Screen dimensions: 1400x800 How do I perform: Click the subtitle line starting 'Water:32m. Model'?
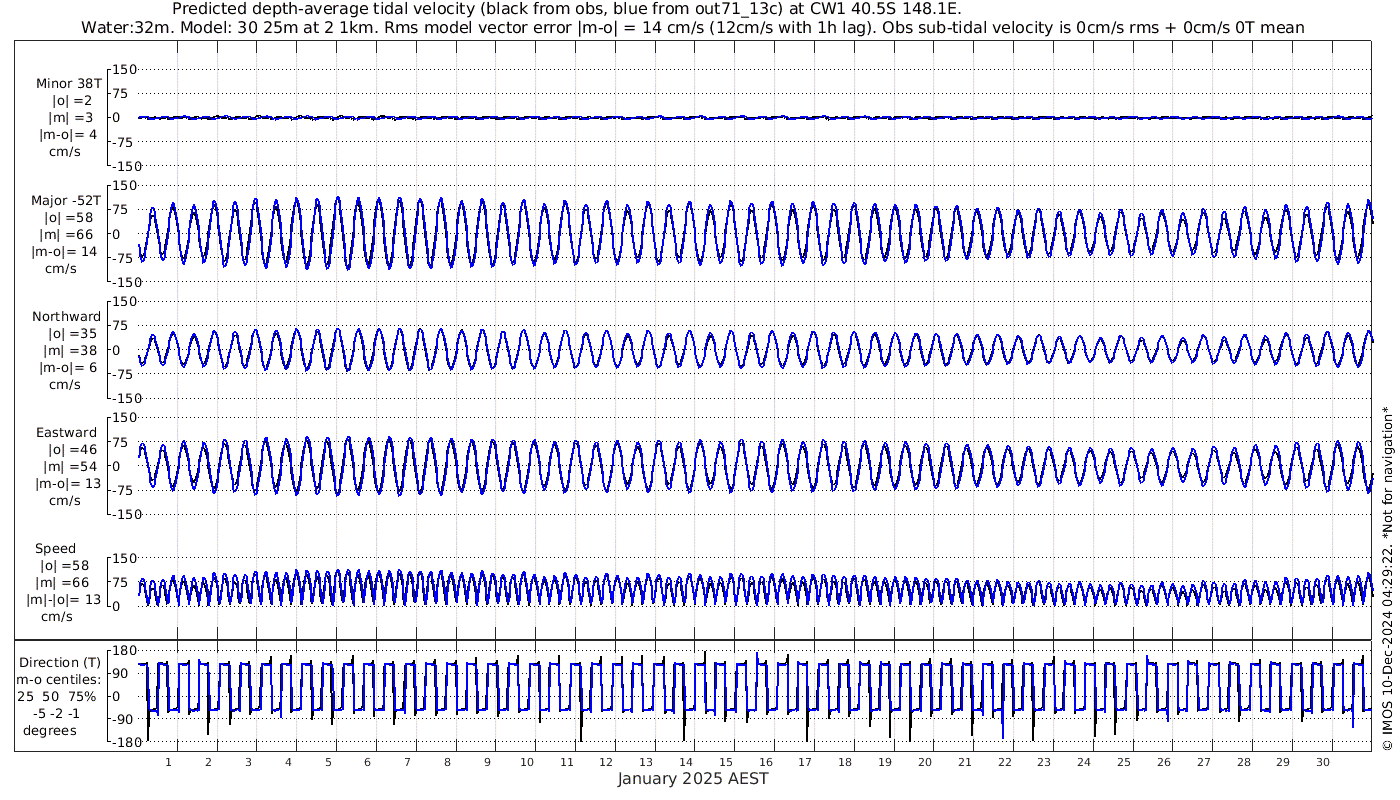pyautogui.click(x=693, y=27)
